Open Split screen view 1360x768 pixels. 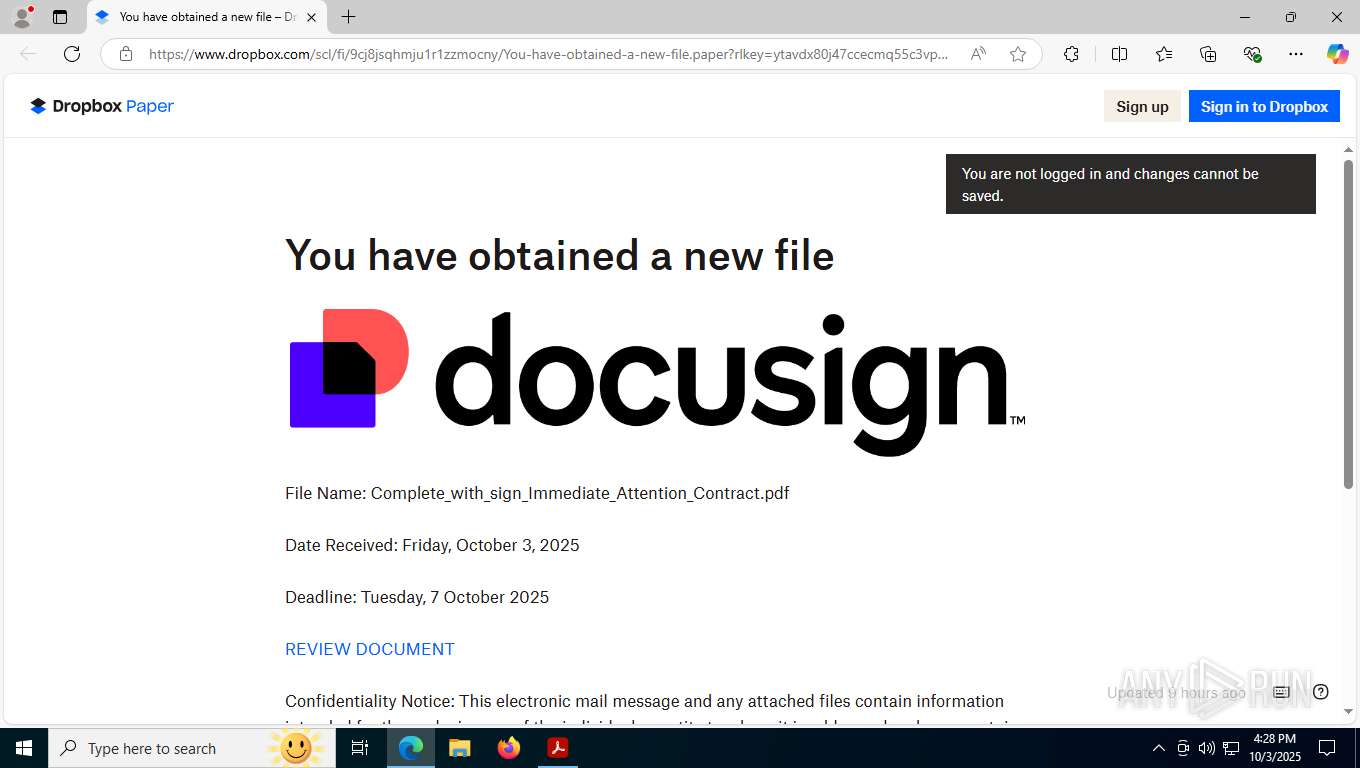pyautogui.click(x=1119, y=54)
